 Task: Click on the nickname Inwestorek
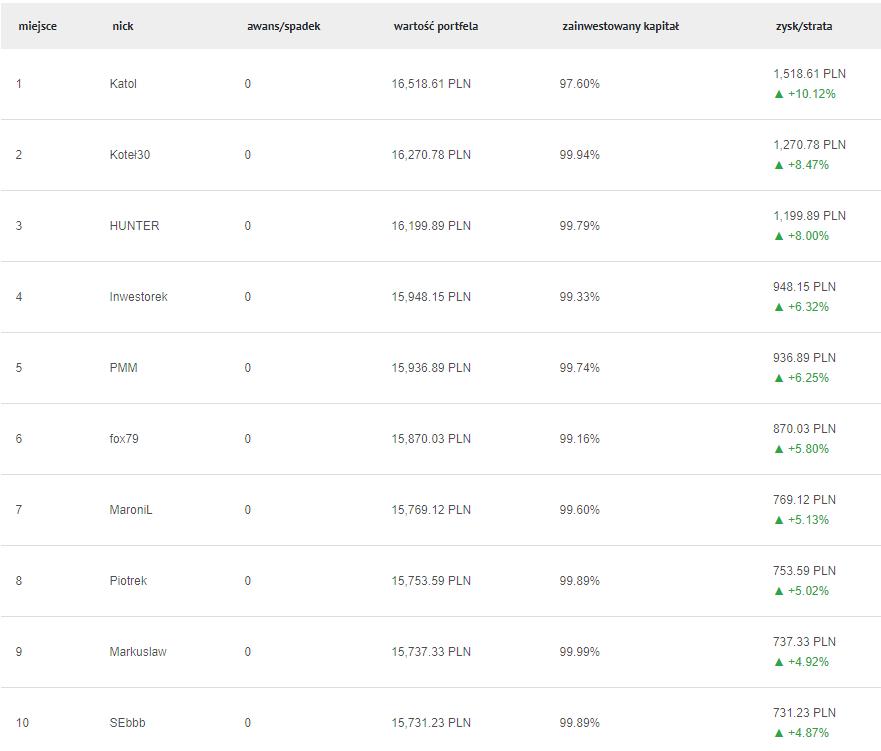click(138, 297)
